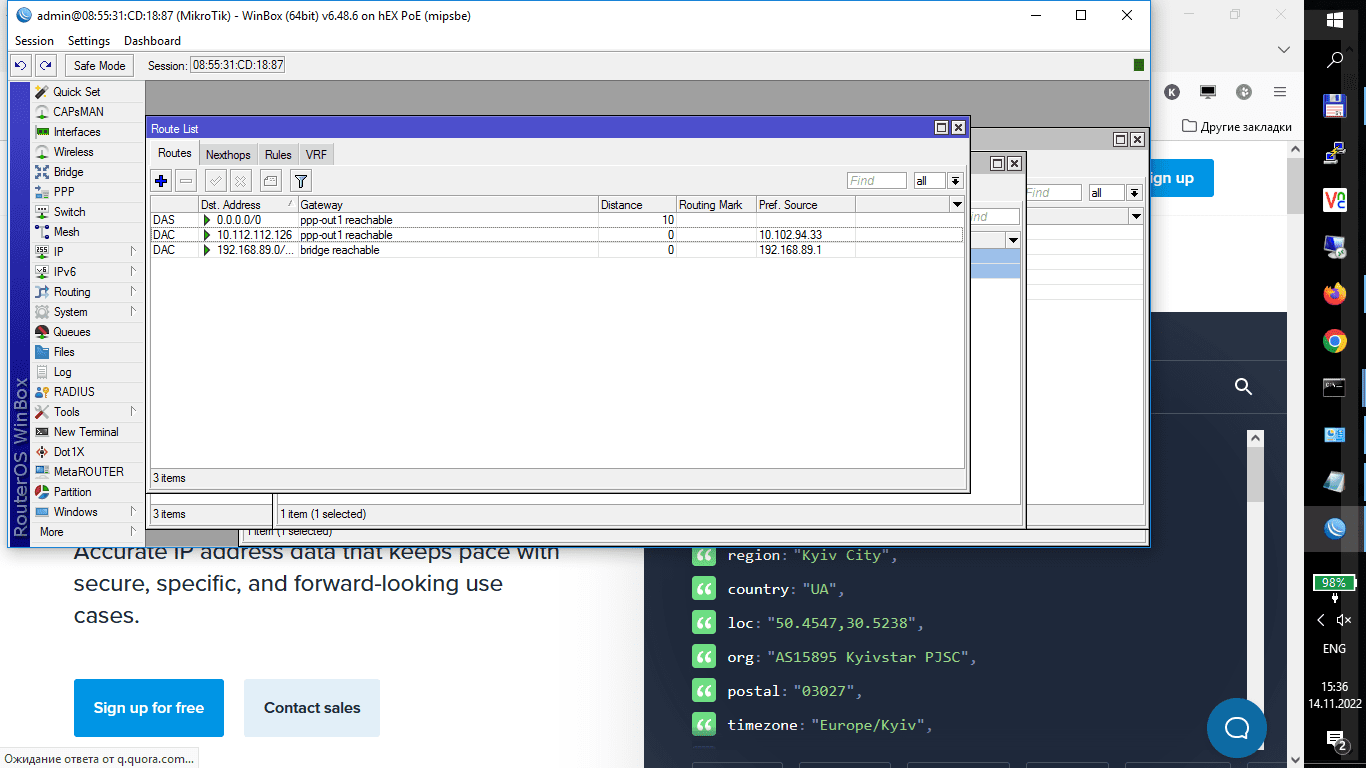Open the Route List column chooser dropdown arrow
Screen dimensions: 1366x768
[x=956, y=205]
